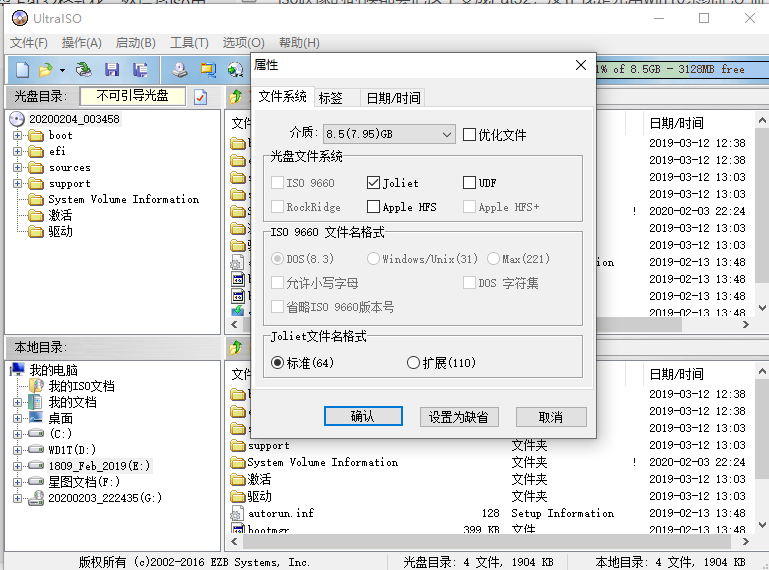Click the local pane horizontal scrollbar thumb

point(487,542)
